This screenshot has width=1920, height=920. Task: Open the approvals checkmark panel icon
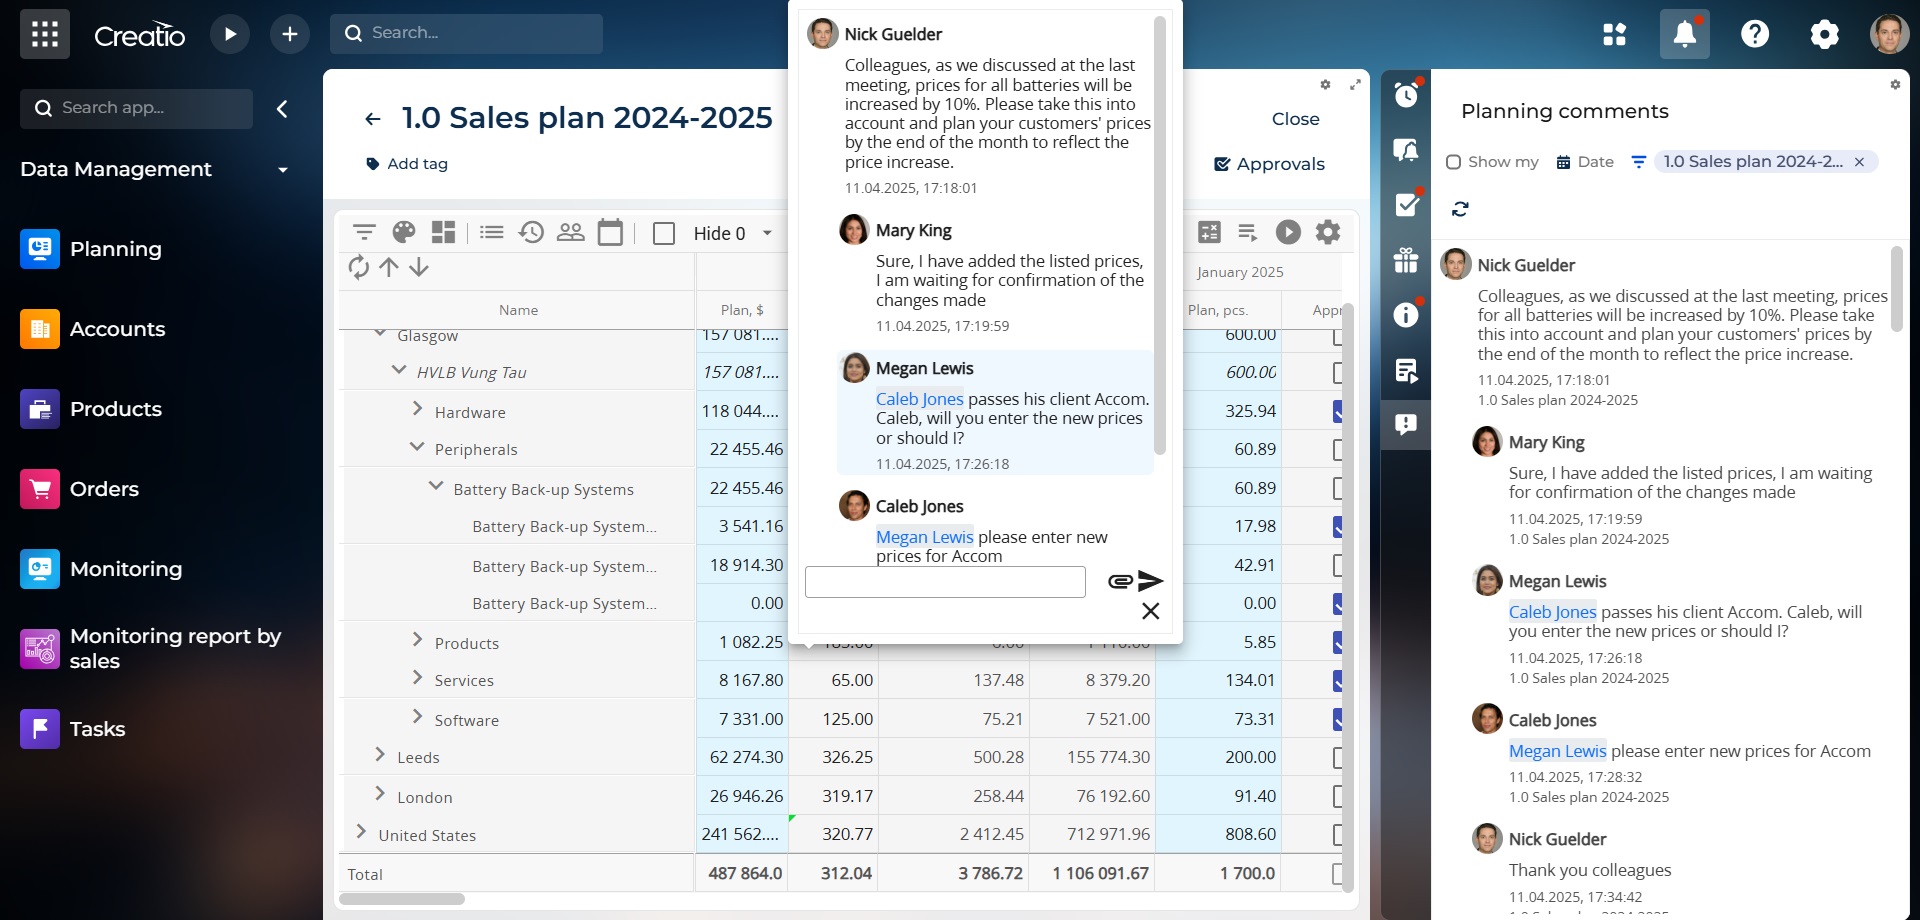click(x=1406, y=205)
